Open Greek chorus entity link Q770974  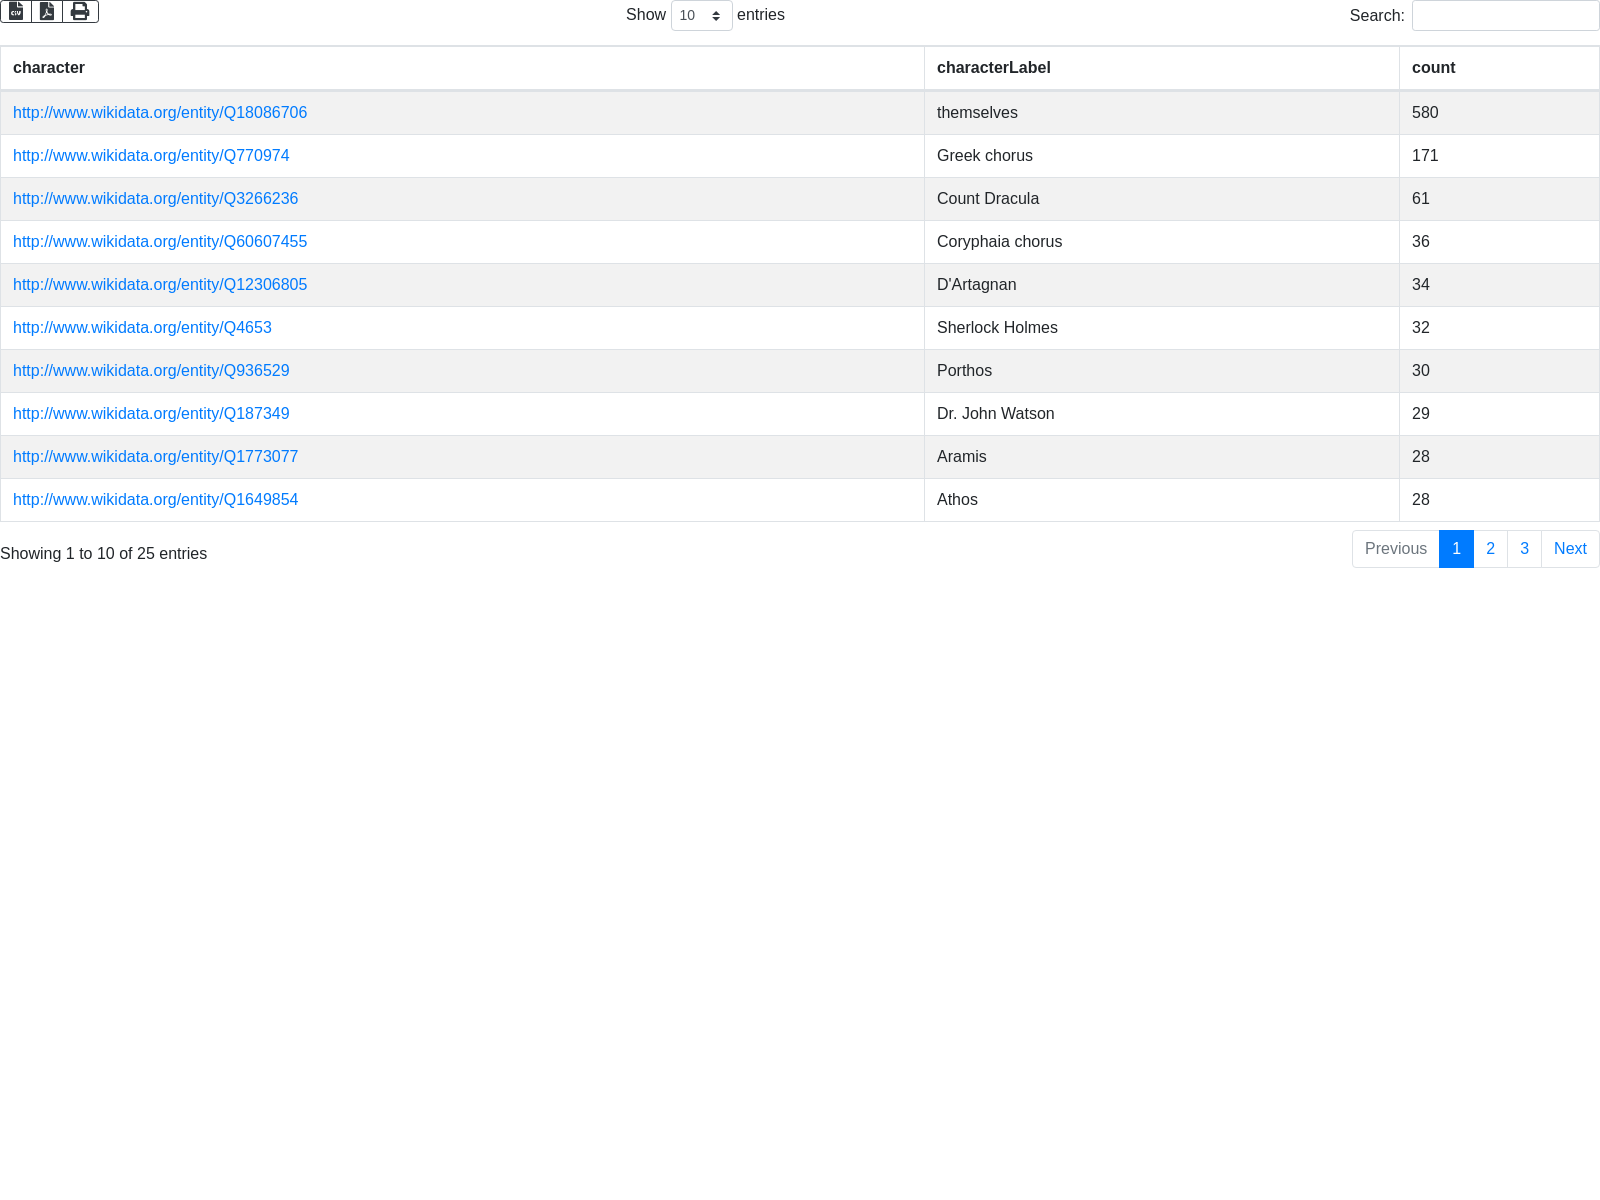[151, 156]
